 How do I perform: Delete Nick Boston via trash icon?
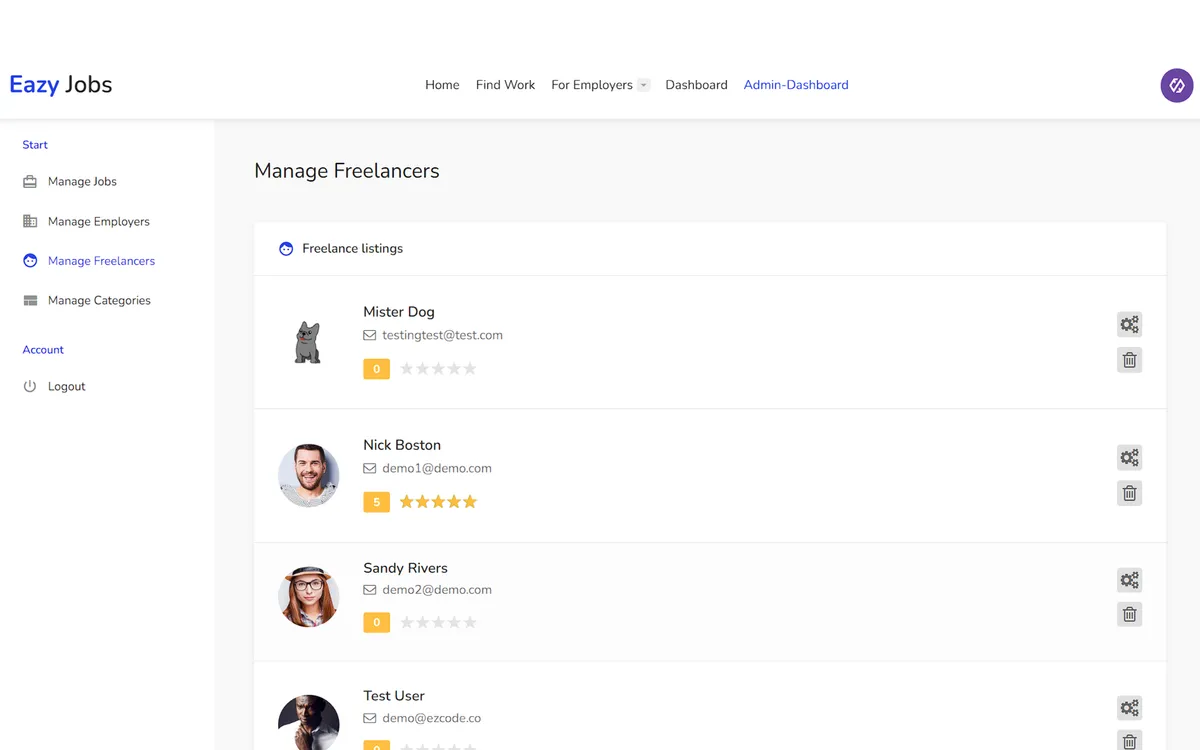(x=1129, y=493)
